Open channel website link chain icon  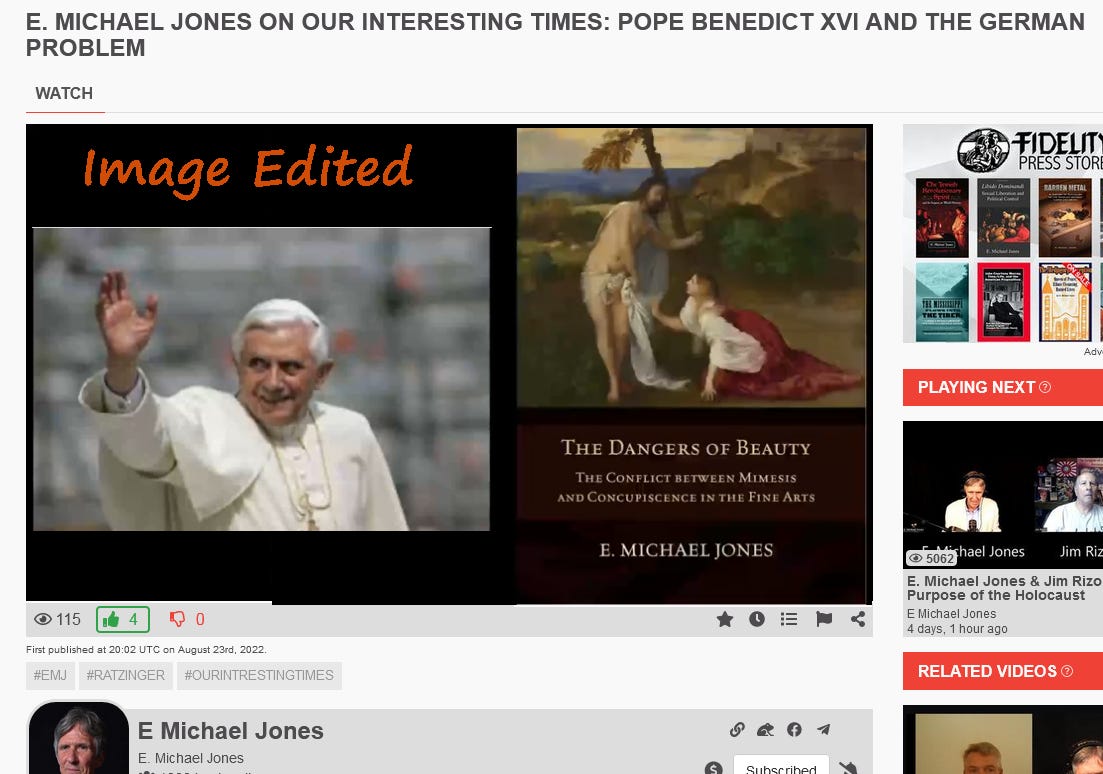[737, 730]
